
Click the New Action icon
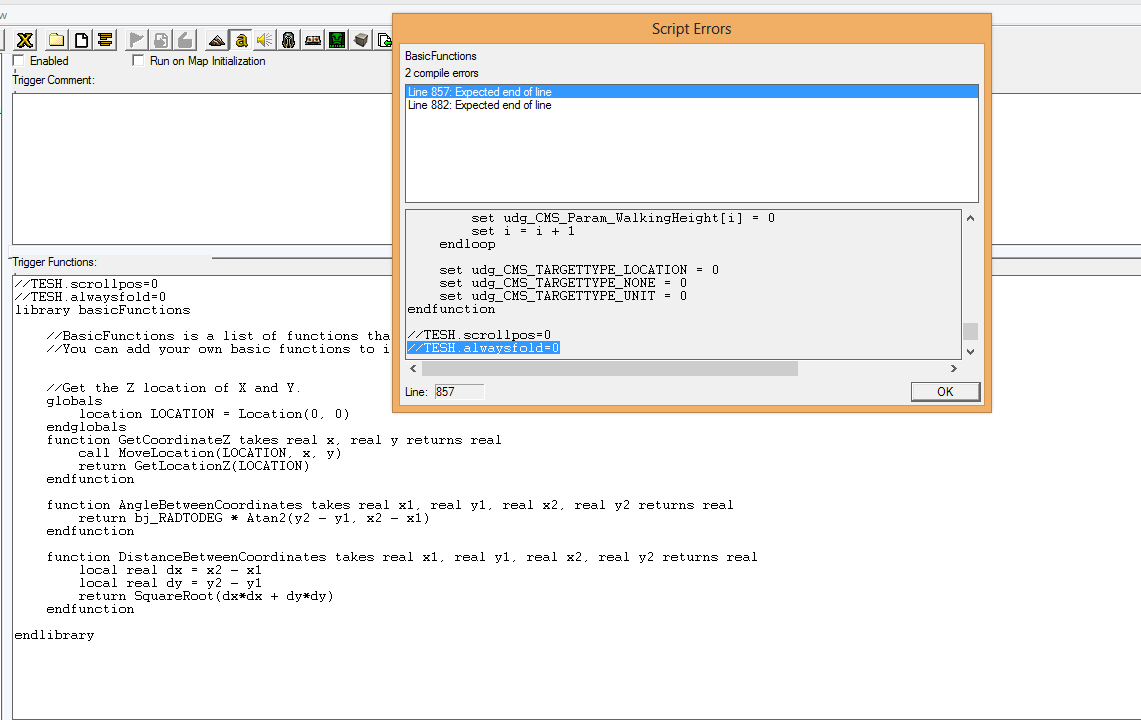tap(186, 40)
